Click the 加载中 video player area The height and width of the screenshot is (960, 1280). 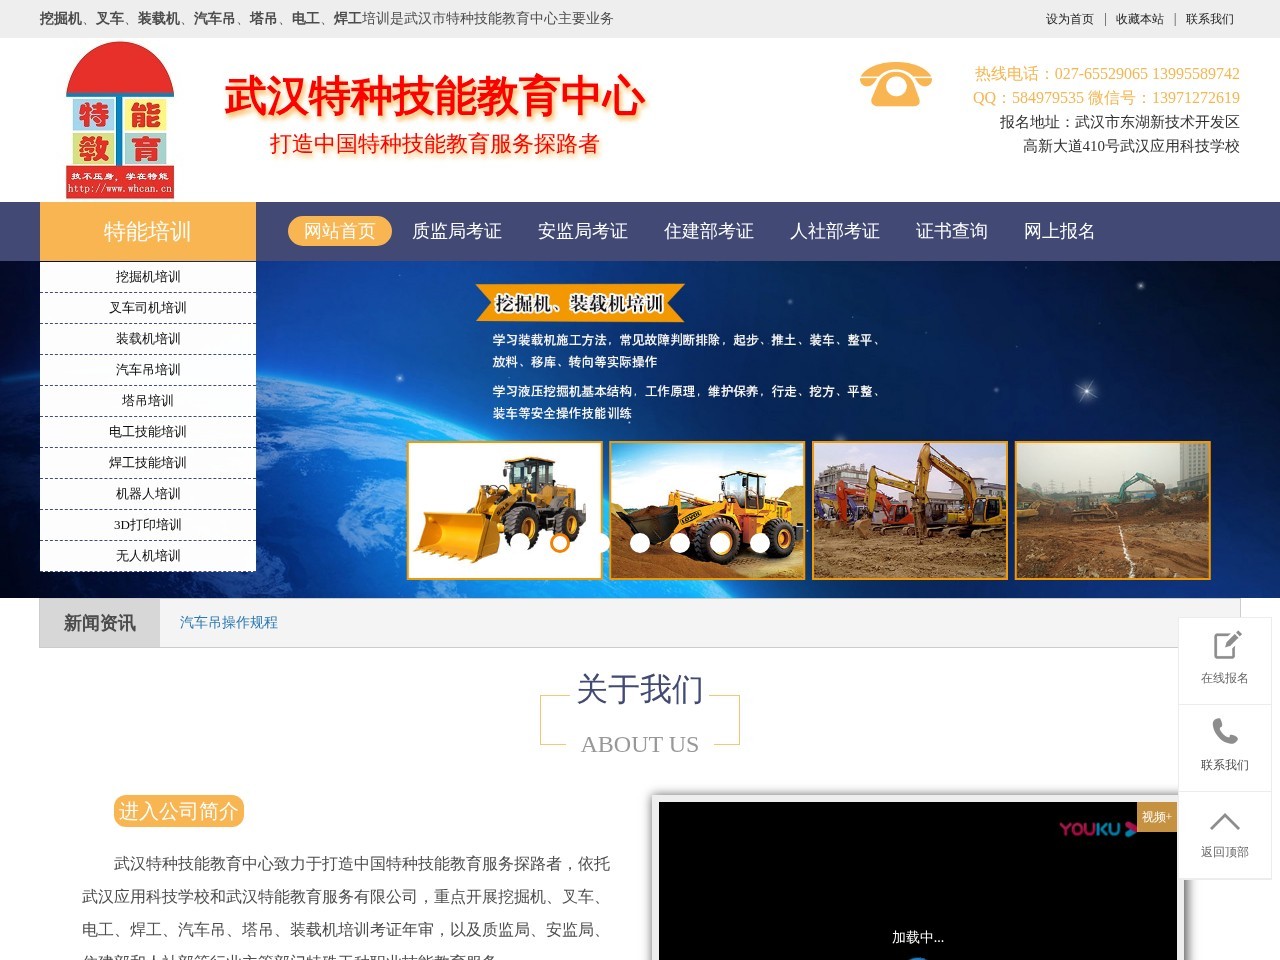(x=918, y=881)
